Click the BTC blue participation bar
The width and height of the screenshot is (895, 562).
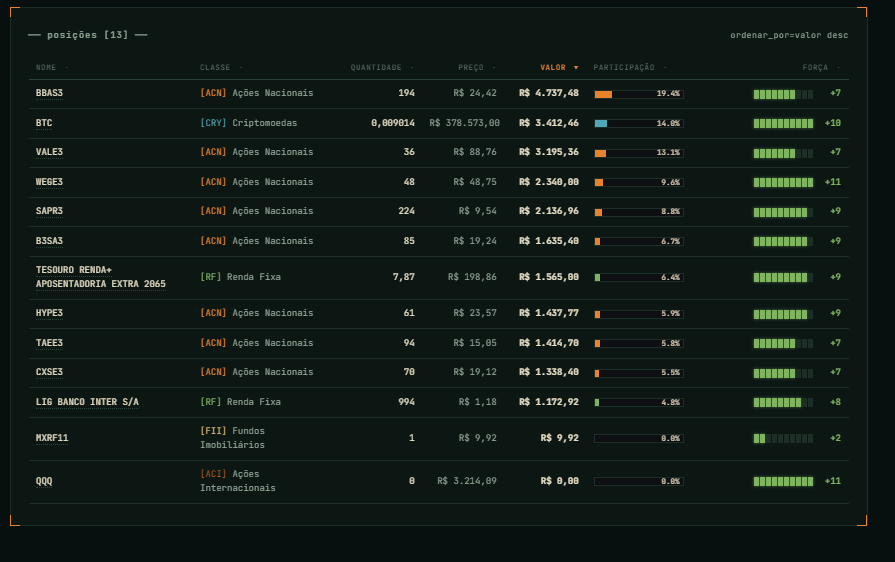click(638, 123)
